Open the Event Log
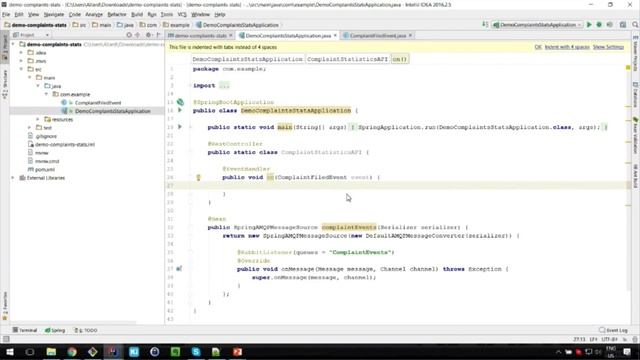The height and width of the screenshot is (360, 640). (x=613, y=330)
